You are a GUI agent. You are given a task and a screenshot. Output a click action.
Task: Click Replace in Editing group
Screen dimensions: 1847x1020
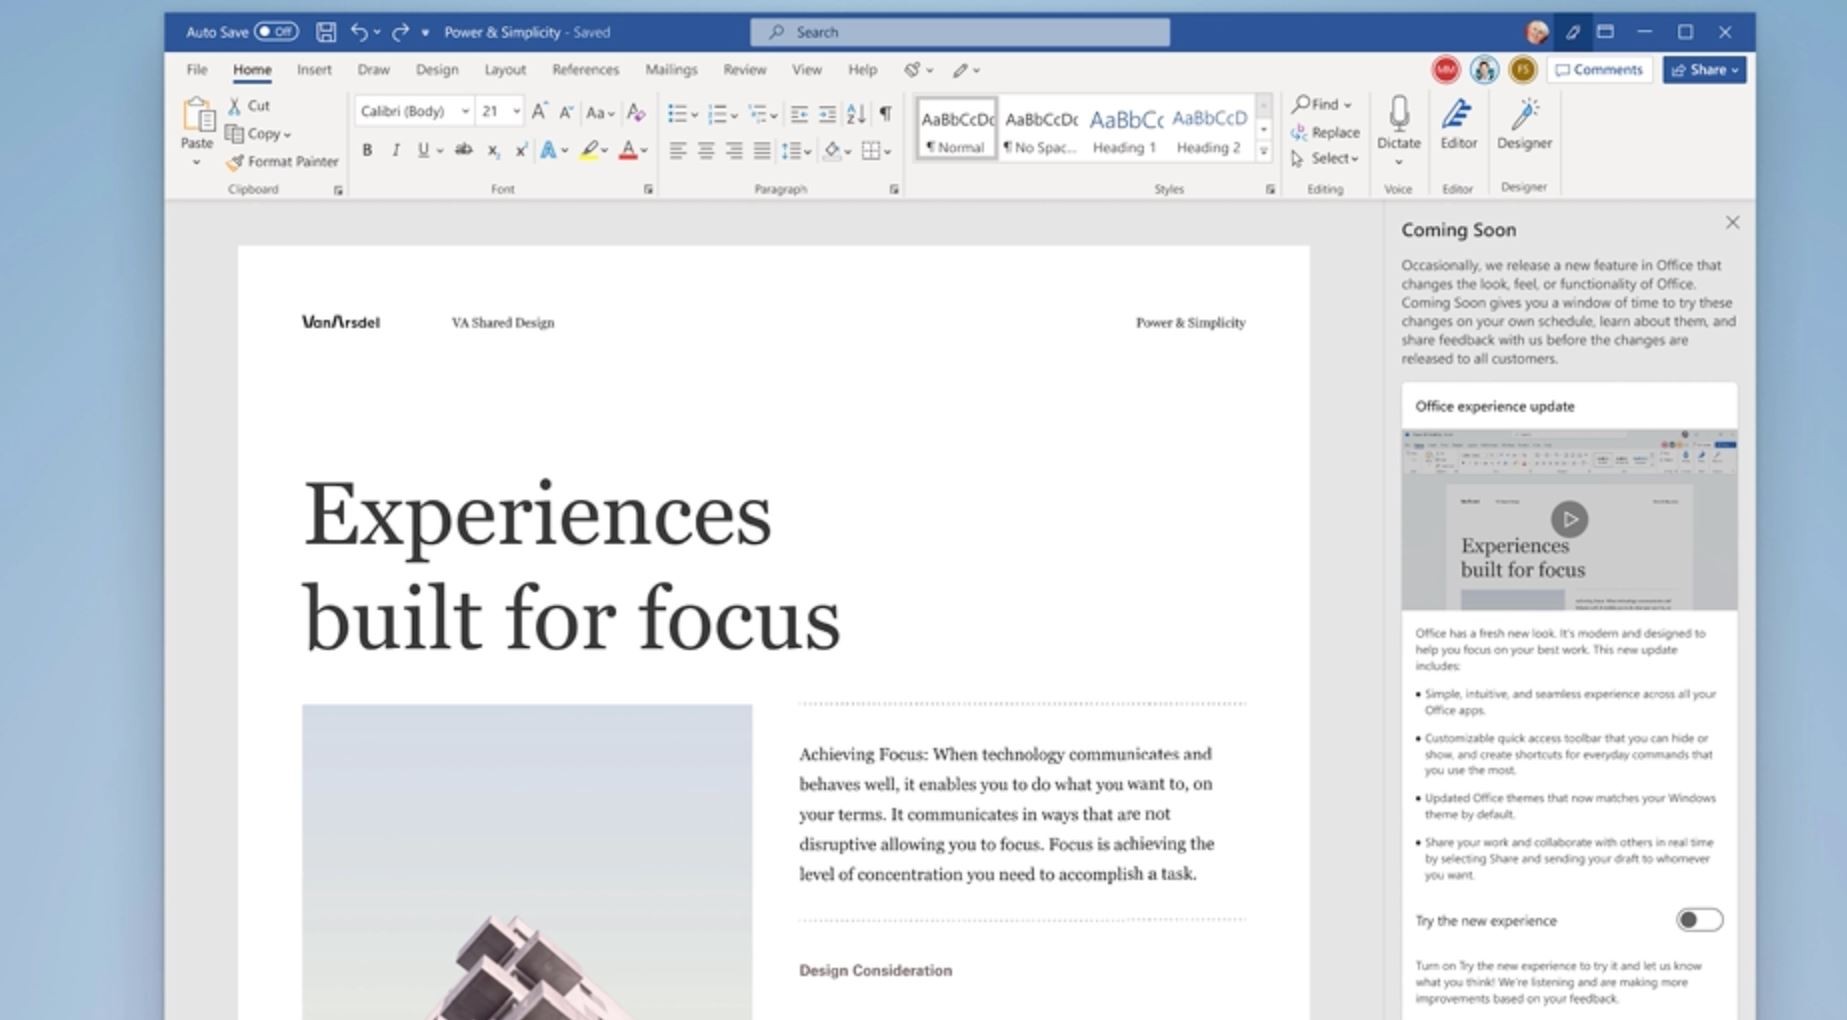click(x=1324, y=132)
